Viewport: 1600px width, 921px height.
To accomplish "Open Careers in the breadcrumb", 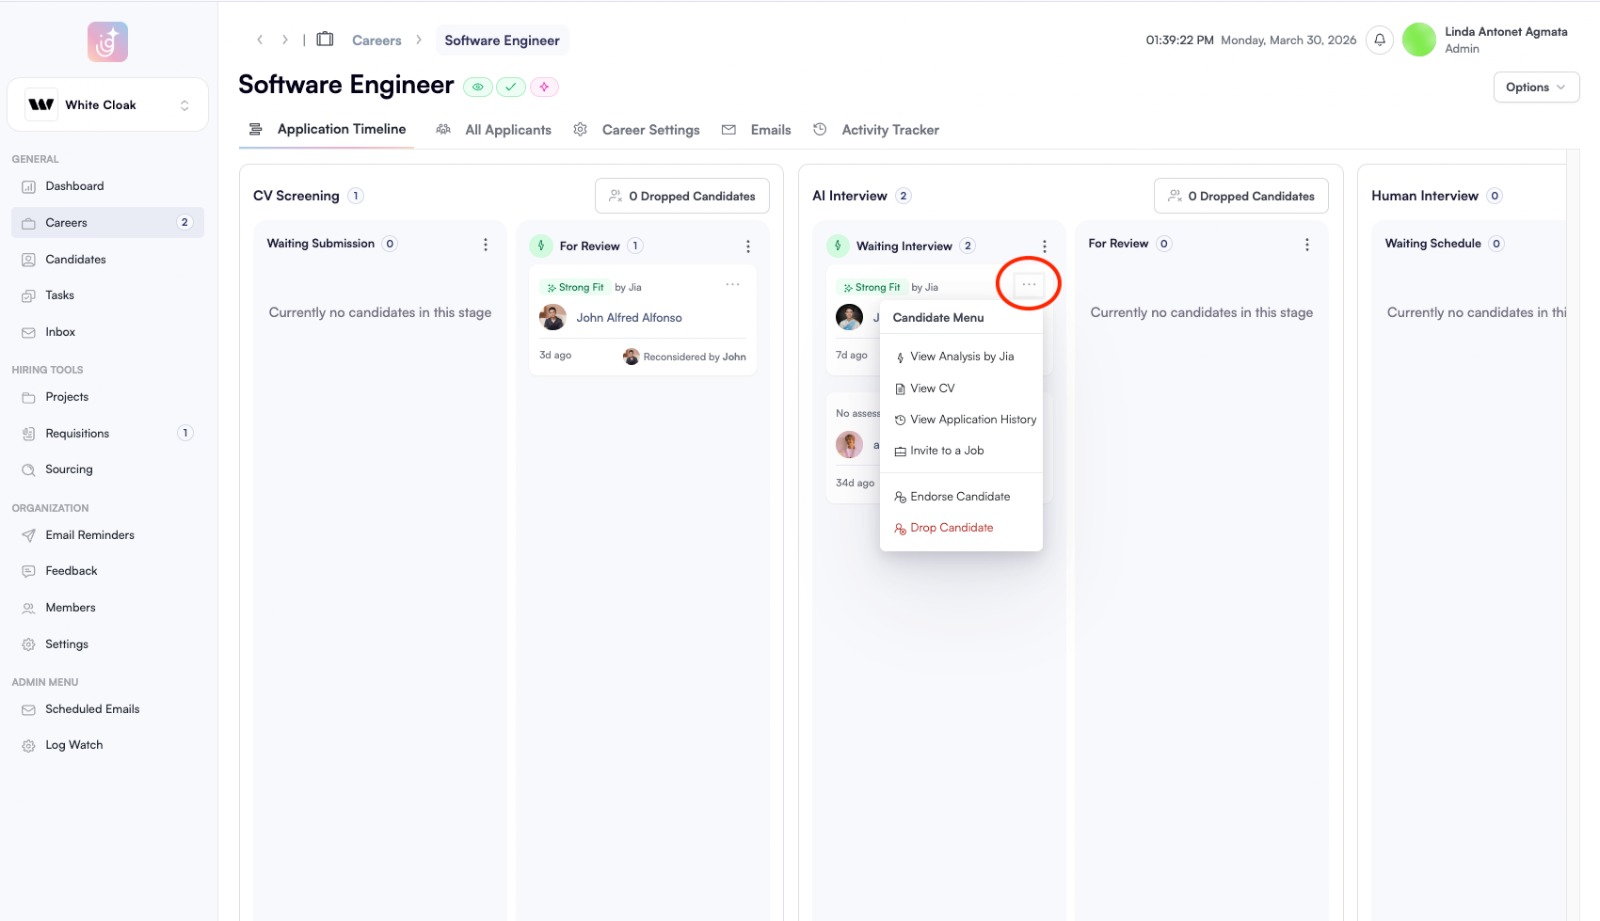I will pyautogui.click(x=376, y=41).
